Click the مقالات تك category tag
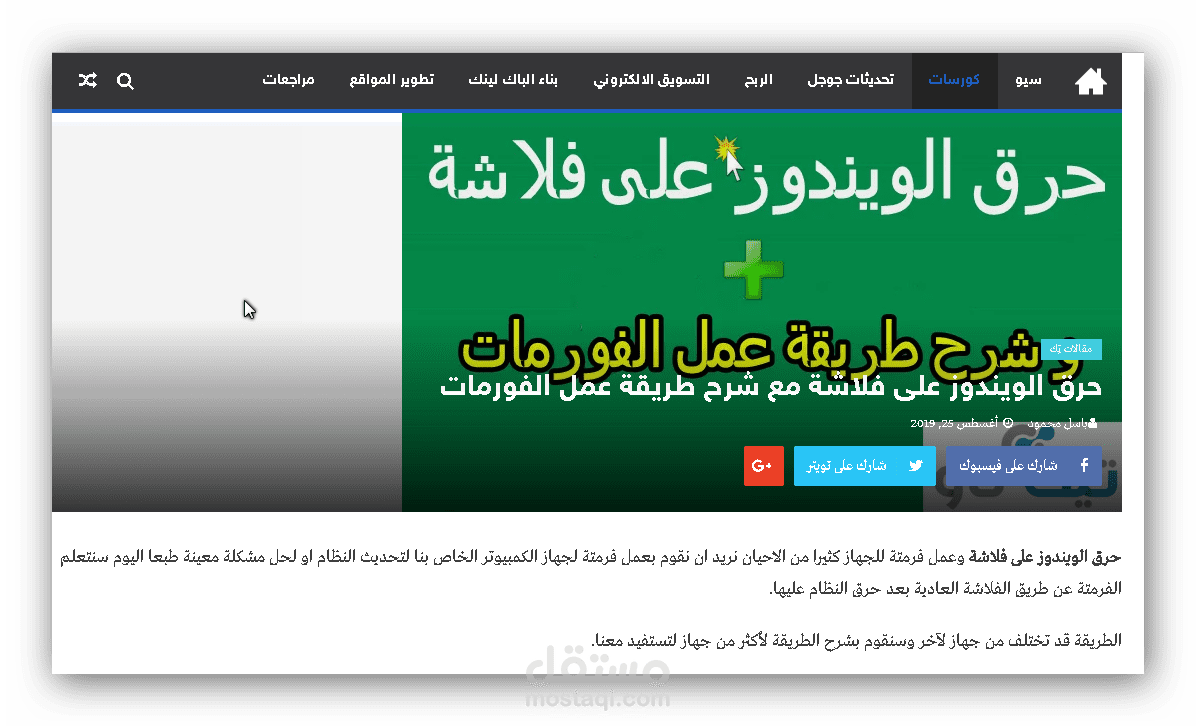Screen dimensions: 1196x726 pyautogui.click(x=1071, y=349)
